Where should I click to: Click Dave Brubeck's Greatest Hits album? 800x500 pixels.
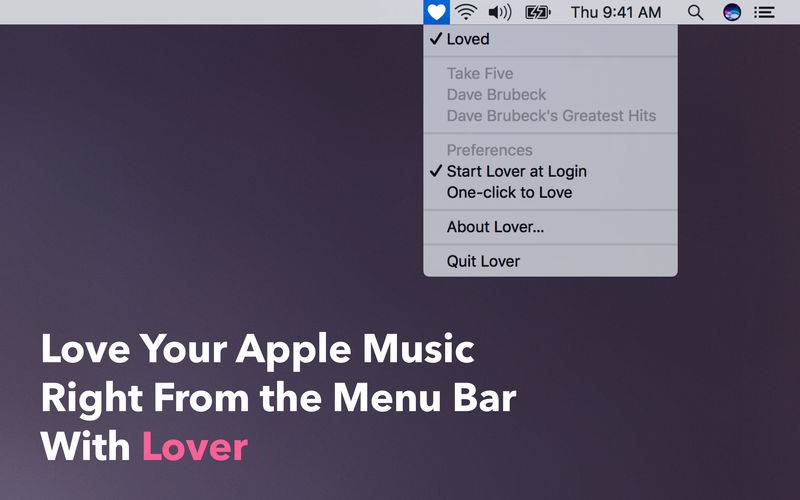coord(552,116)
